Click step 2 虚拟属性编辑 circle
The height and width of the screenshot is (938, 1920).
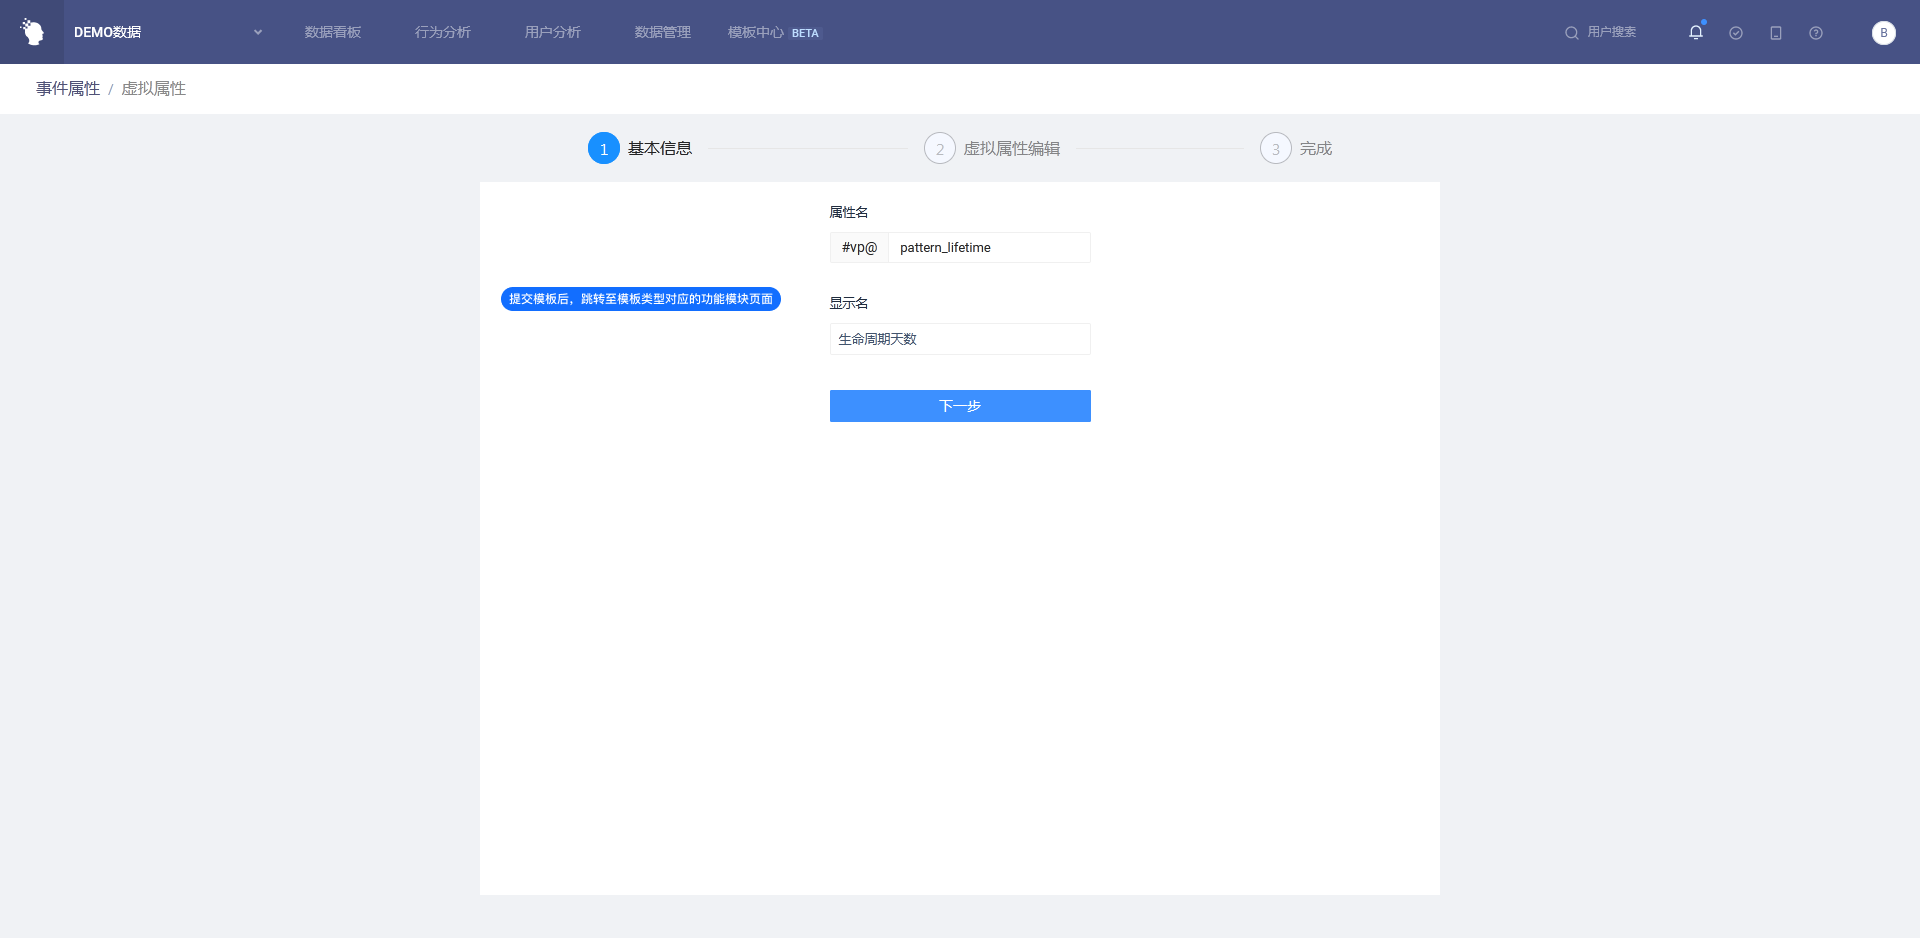click(940, 149)
